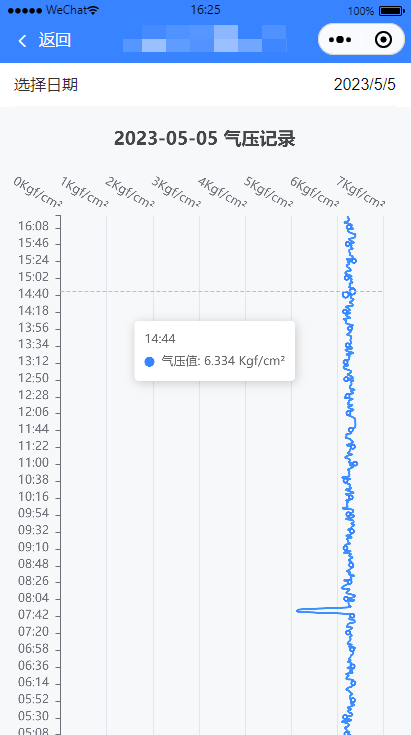Select the pressure spike near 07:42
The width and height of the screenshot is (411, 735).
coord(317,610)
